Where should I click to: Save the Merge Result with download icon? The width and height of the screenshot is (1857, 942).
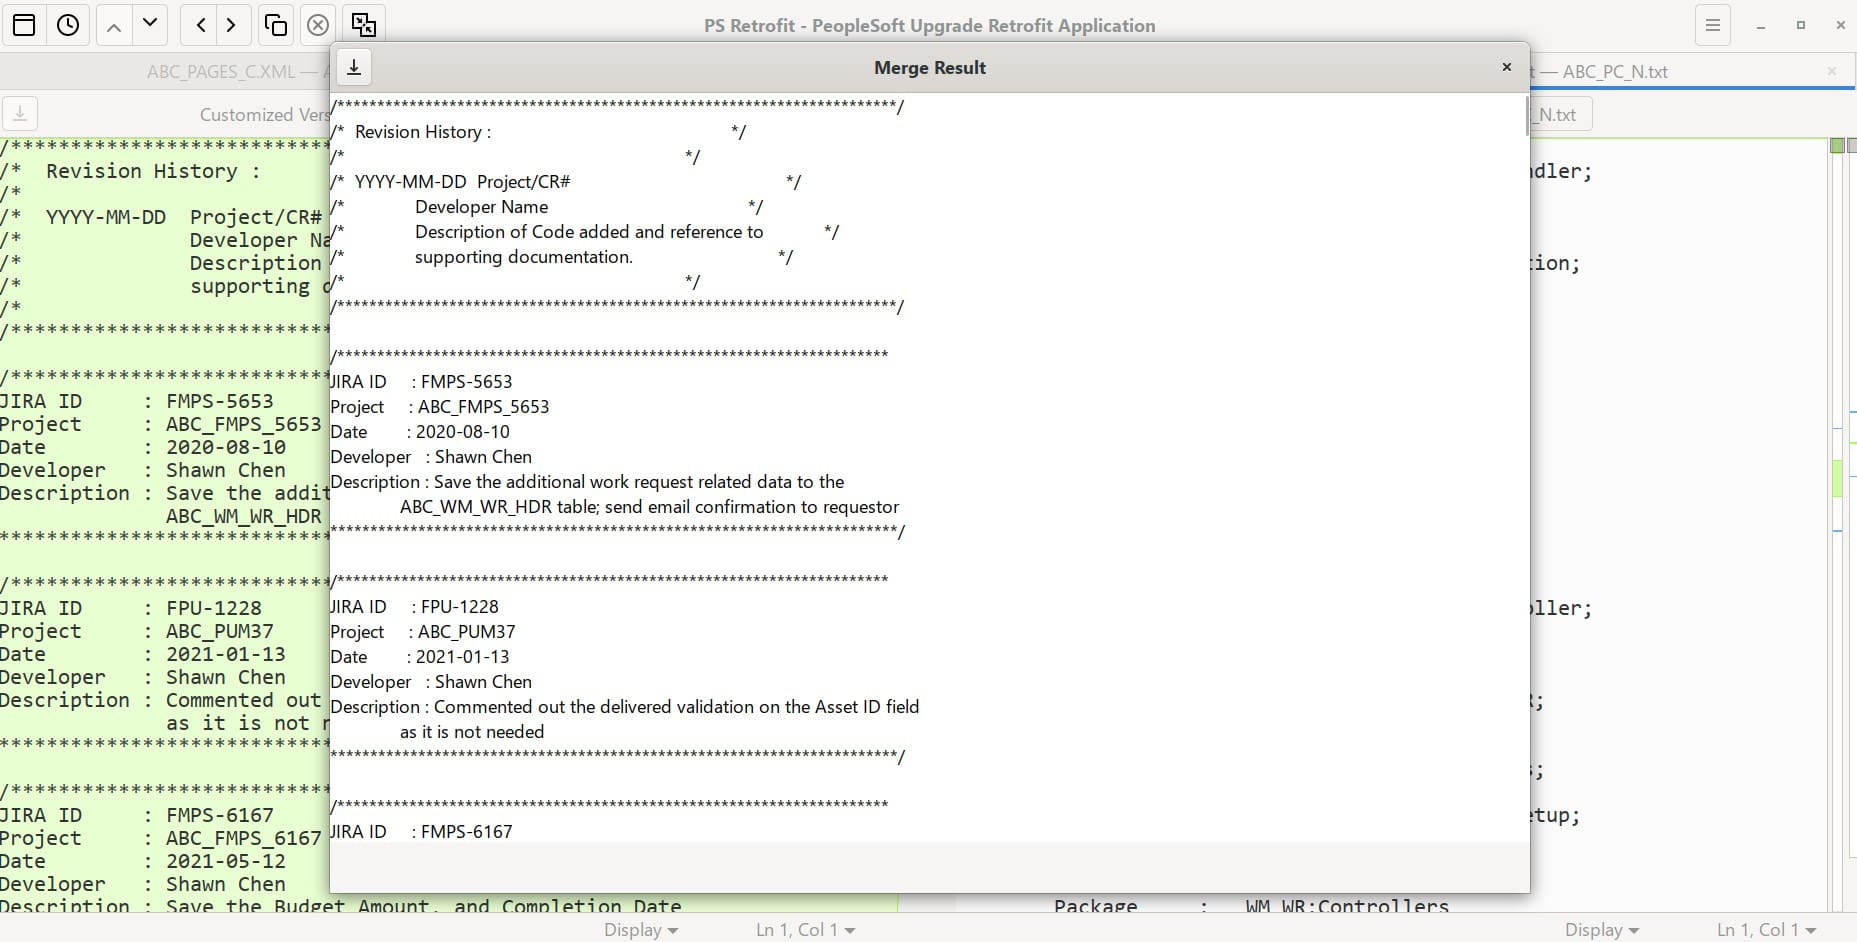coord(354,67)
